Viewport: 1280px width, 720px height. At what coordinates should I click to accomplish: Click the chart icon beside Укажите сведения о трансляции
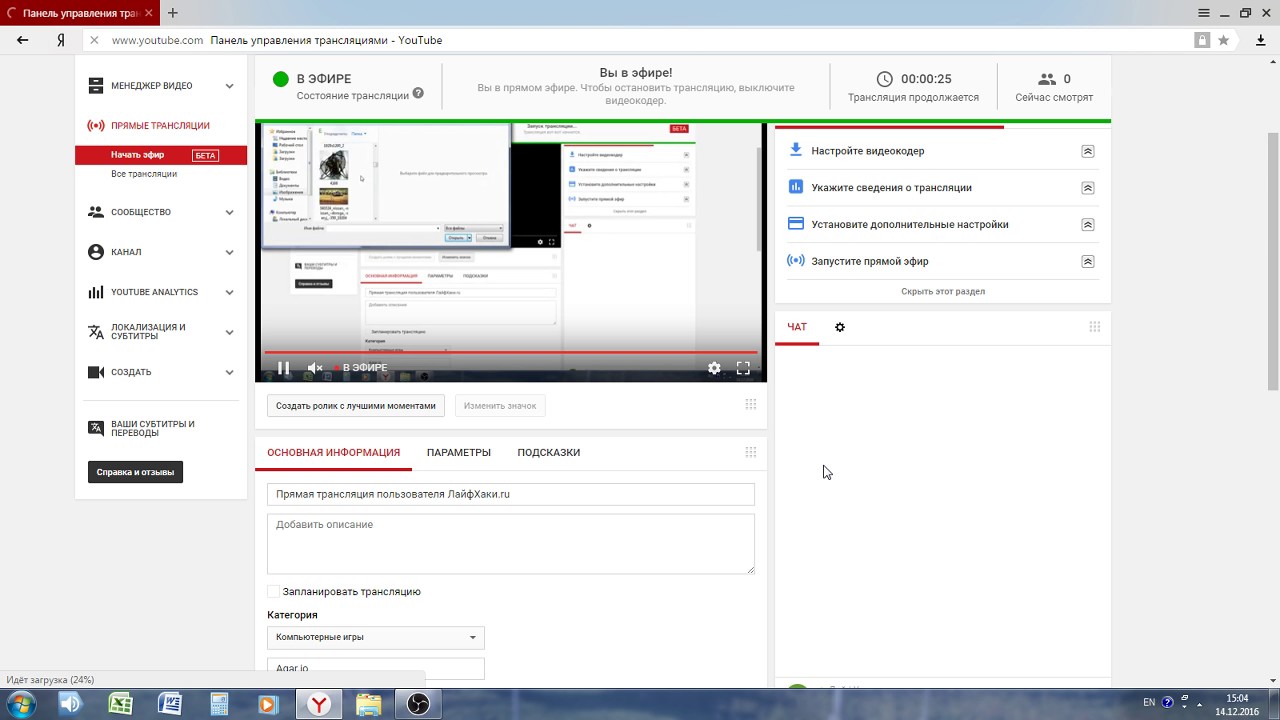click(796, 187)
